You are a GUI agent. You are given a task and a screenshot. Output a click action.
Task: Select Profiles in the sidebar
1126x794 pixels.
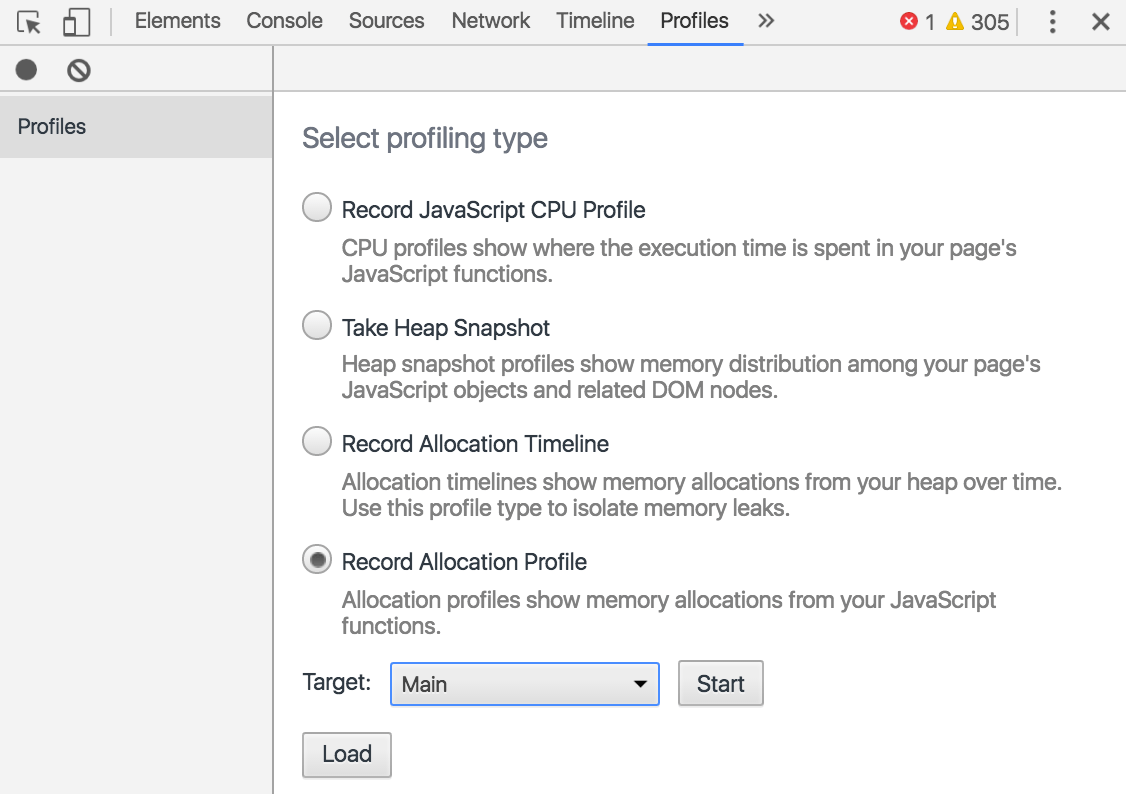51,126
